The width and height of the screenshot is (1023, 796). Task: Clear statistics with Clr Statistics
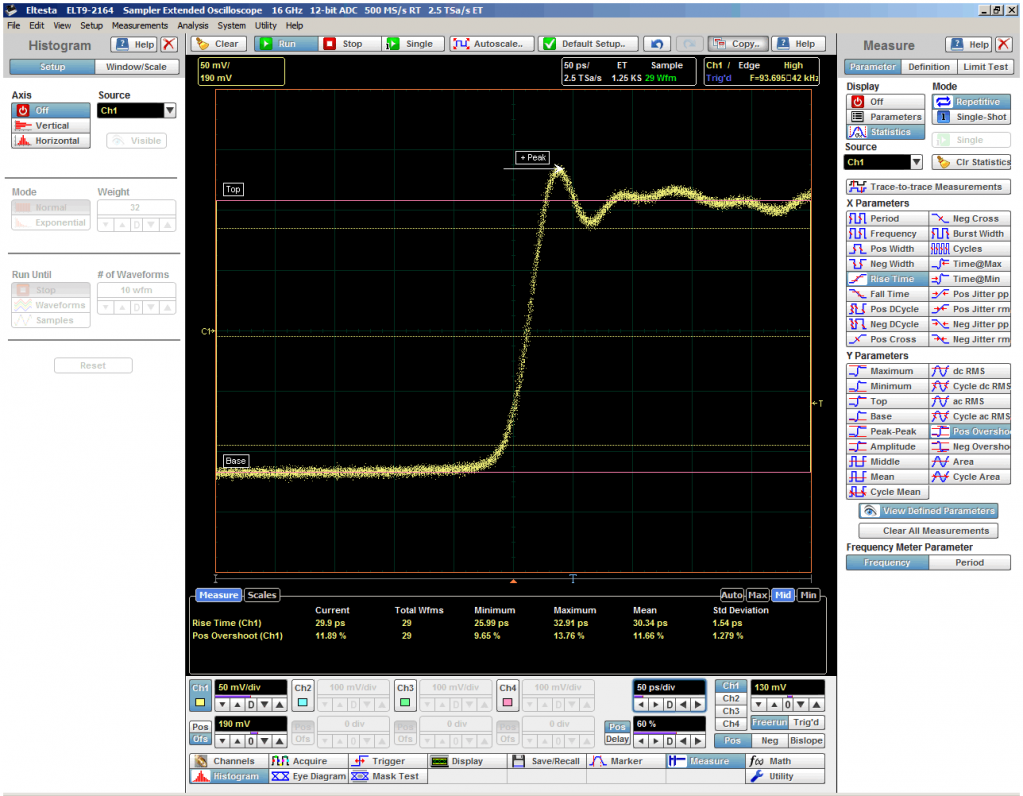[x=971, y=162]
